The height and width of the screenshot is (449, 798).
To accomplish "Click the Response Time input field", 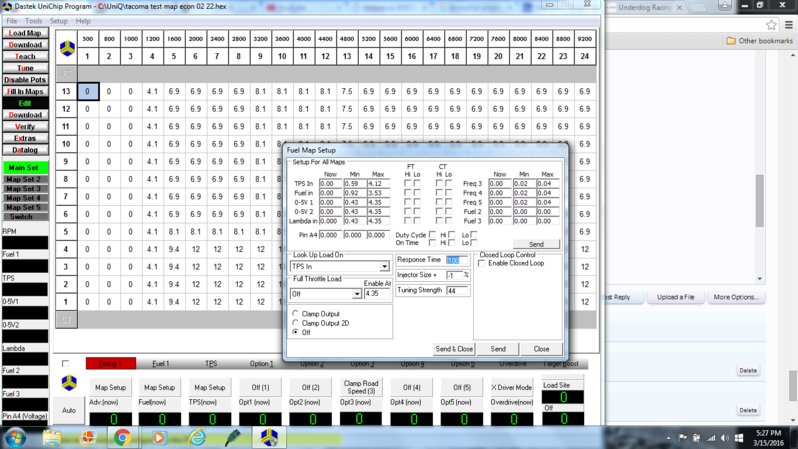I will (x=457, y=260).
